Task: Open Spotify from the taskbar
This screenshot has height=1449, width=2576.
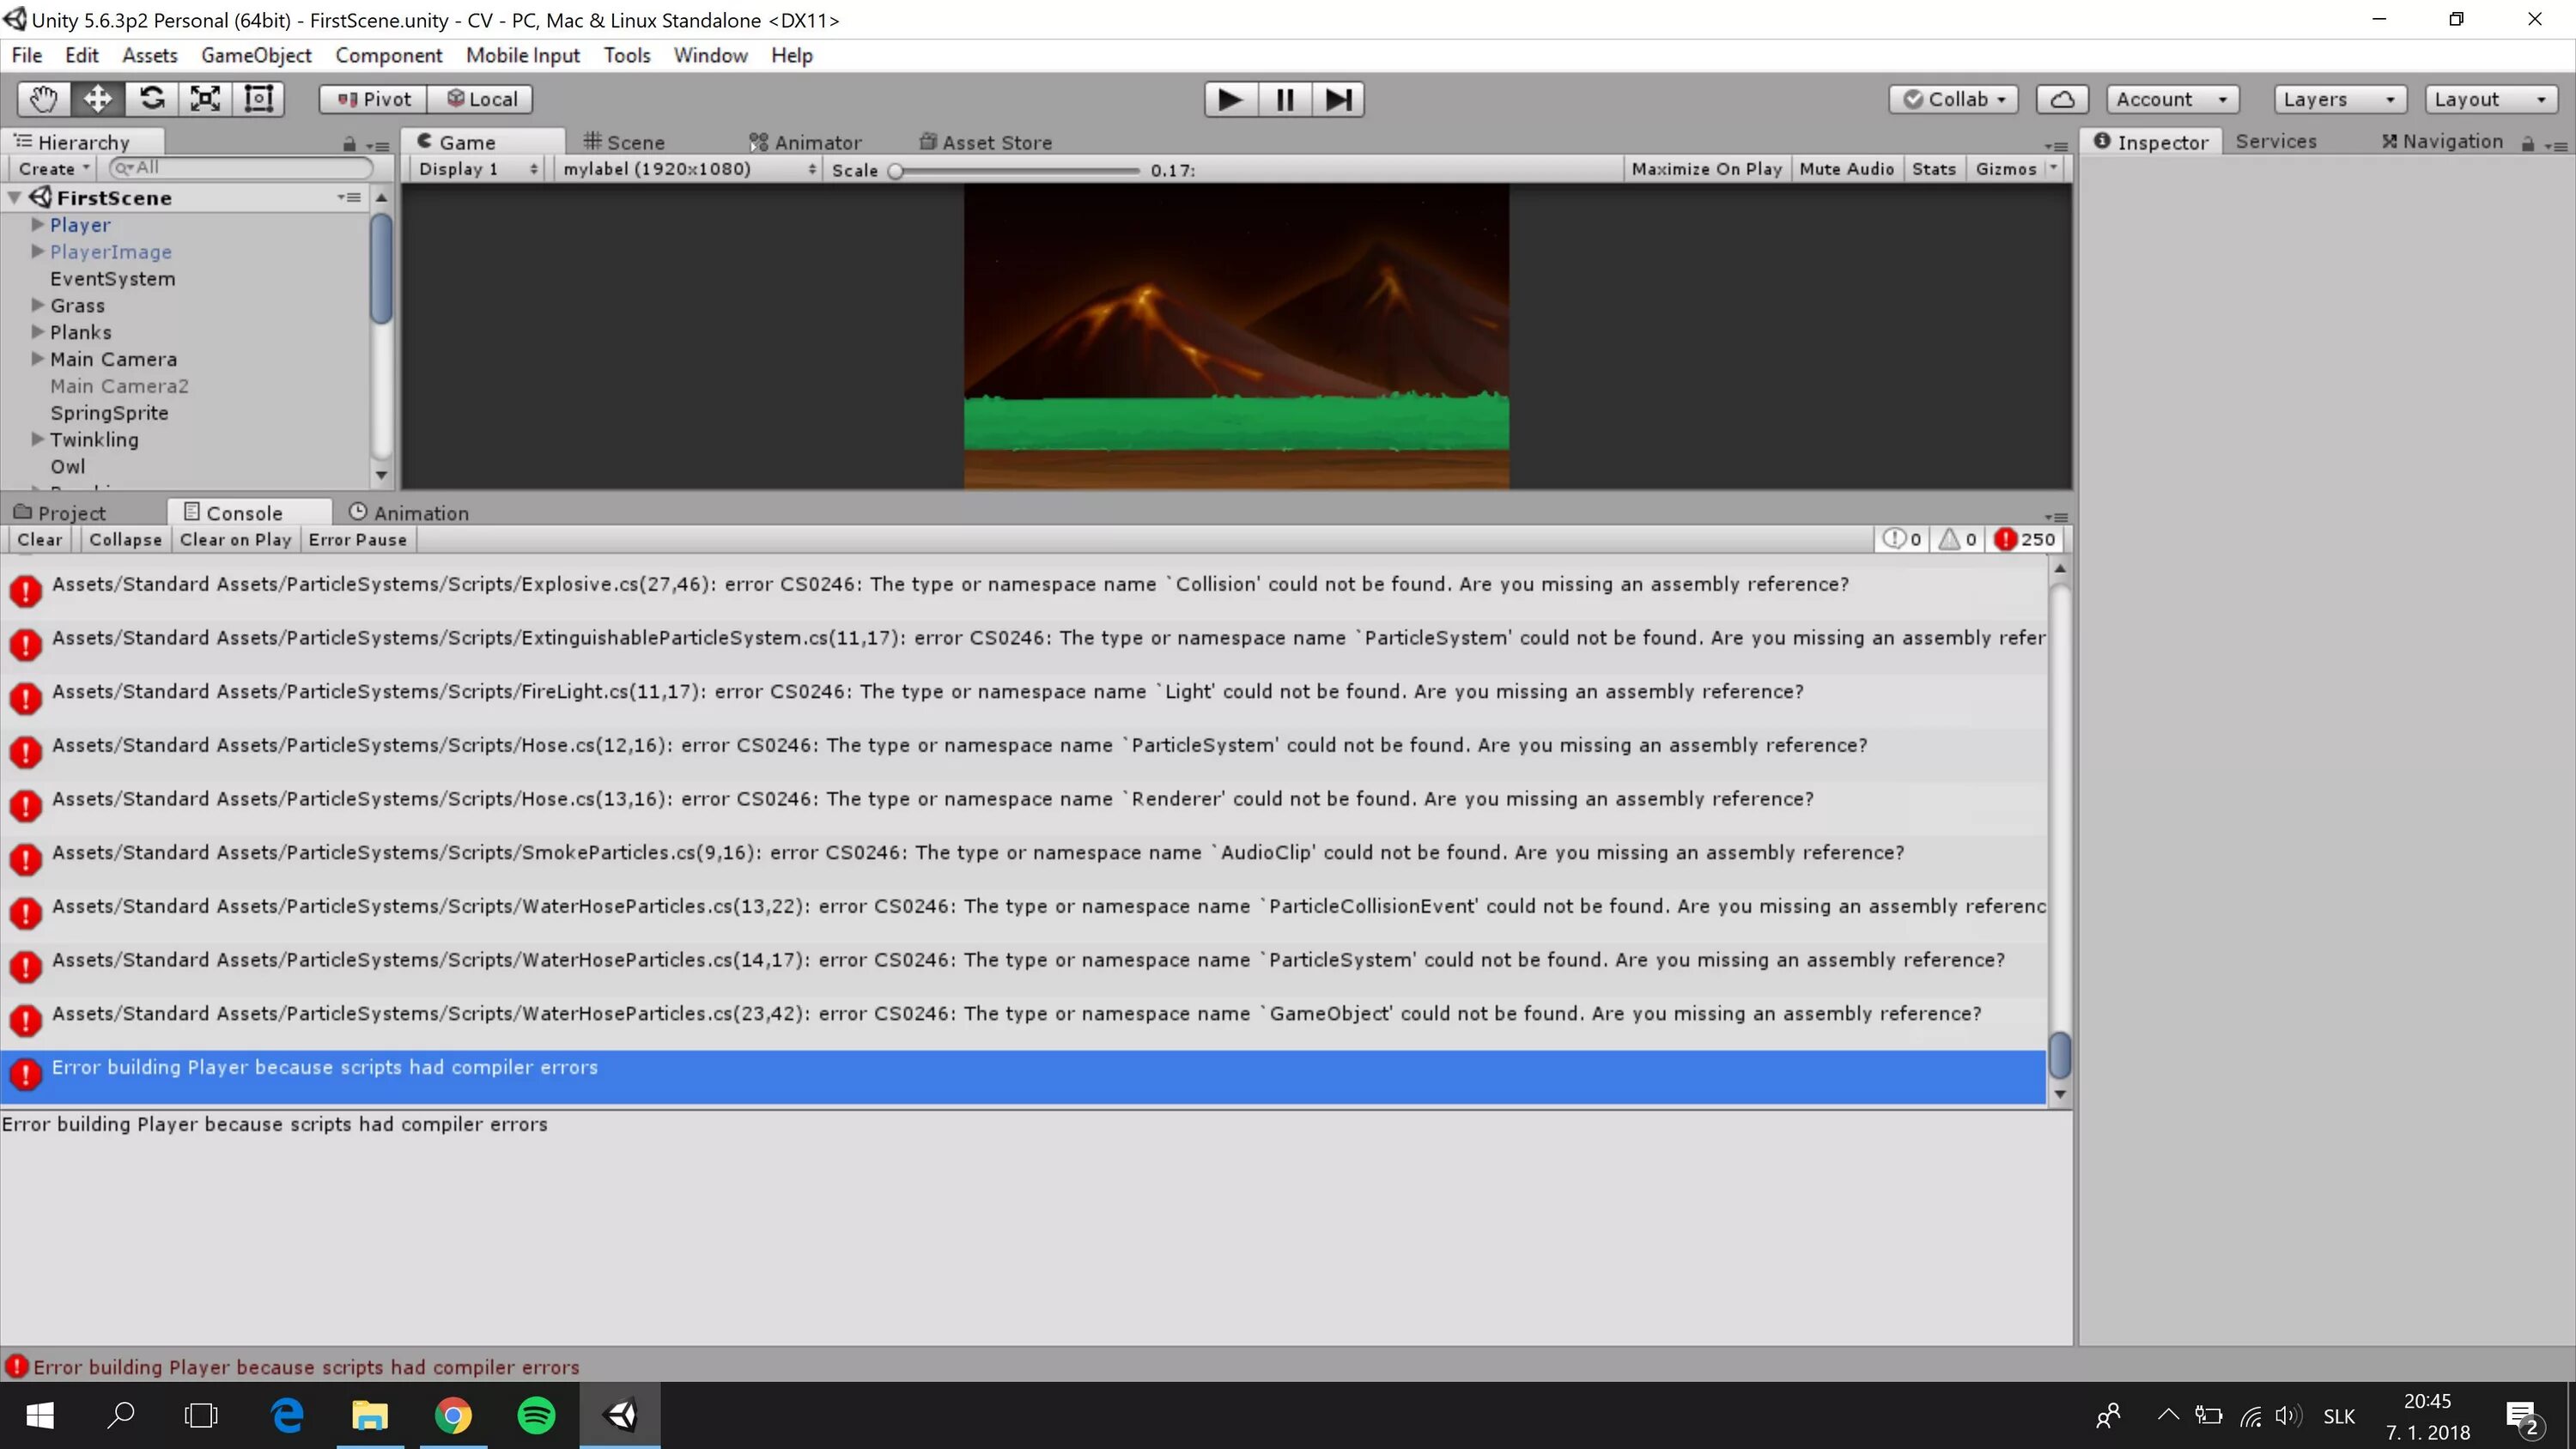Action: coord(537,1415)
